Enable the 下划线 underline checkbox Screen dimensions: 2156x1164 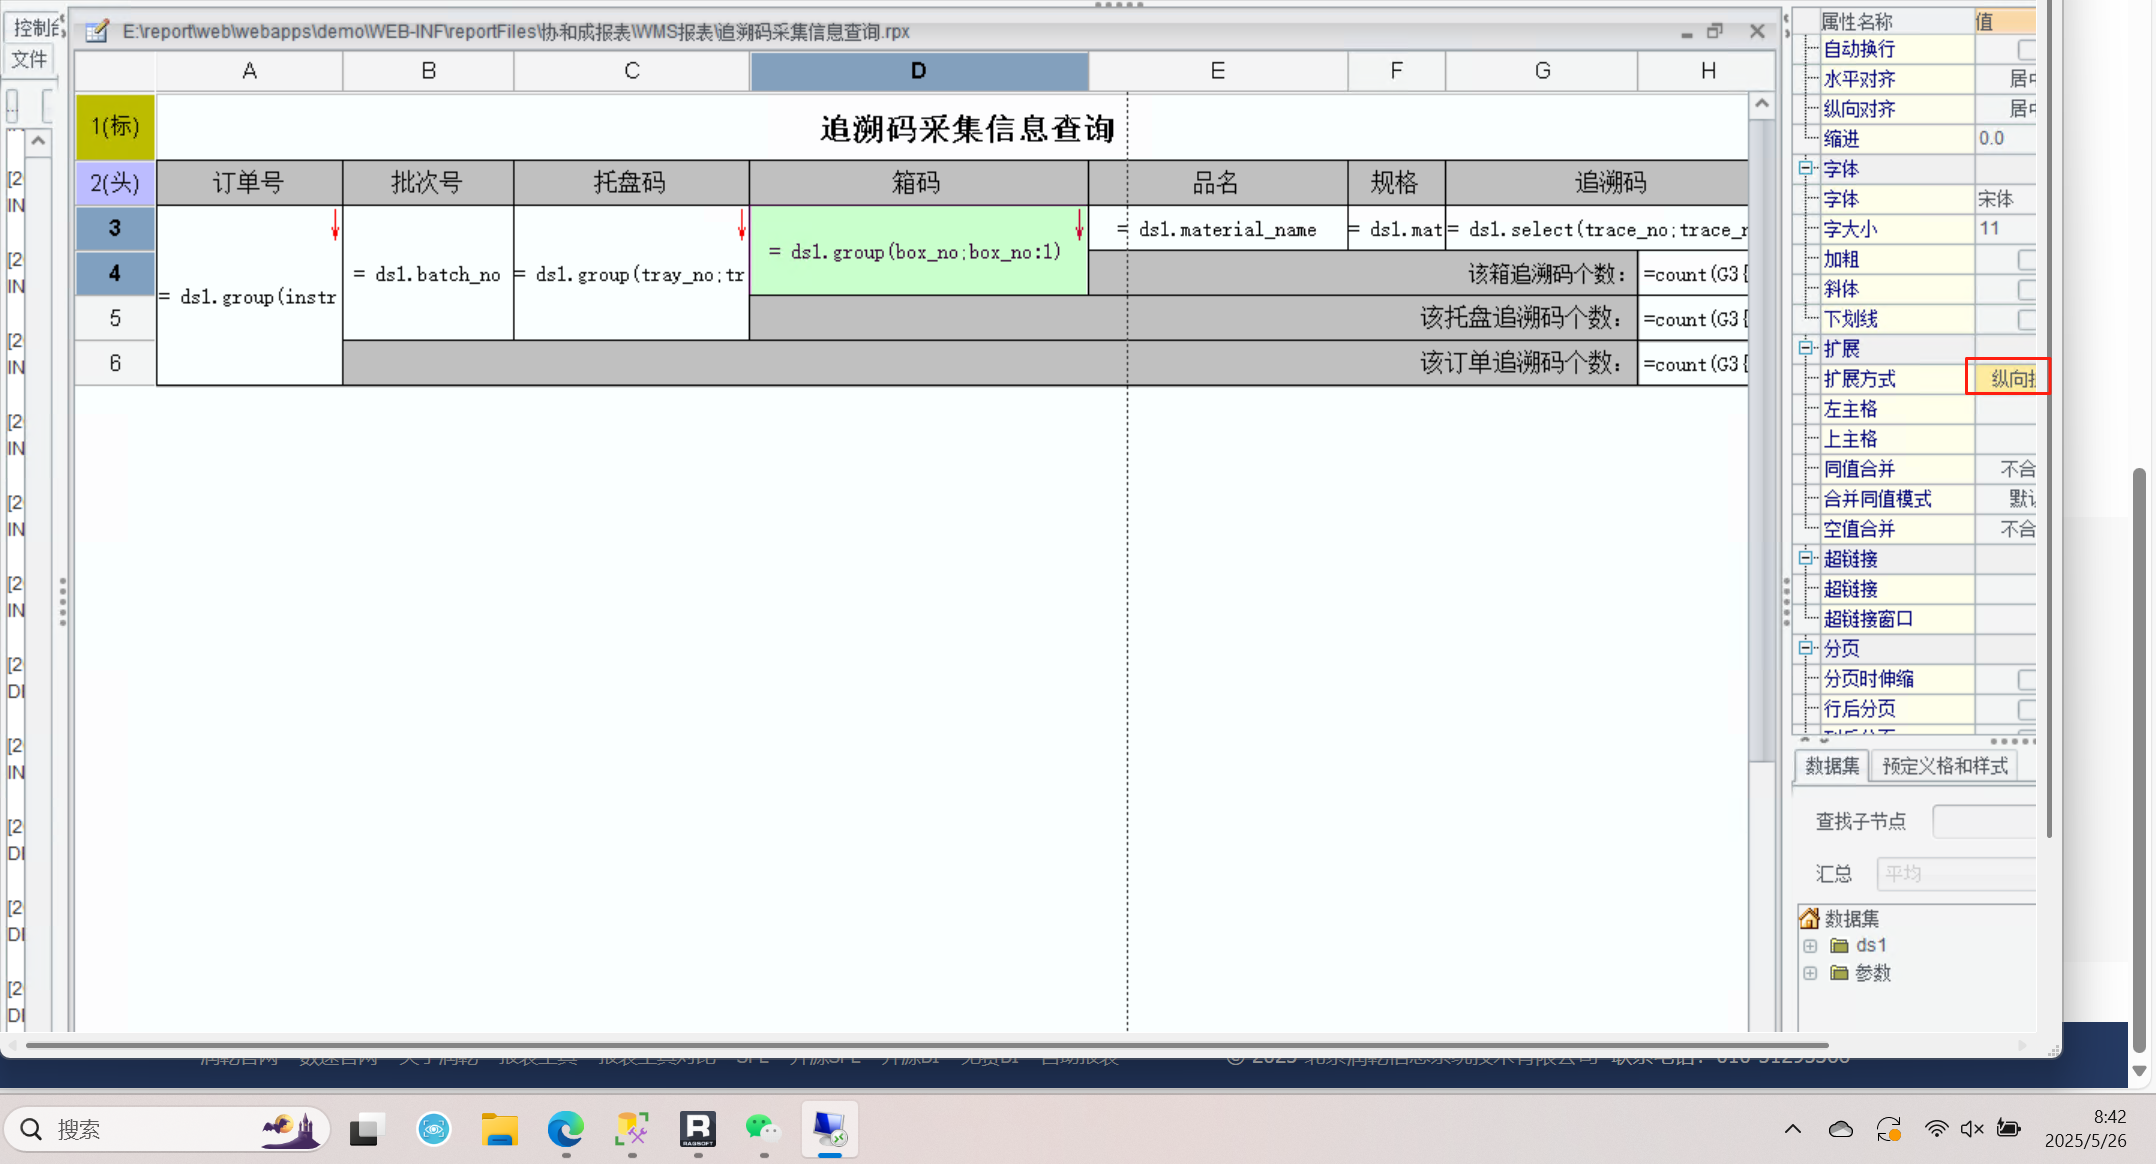tap(2026, 320)
